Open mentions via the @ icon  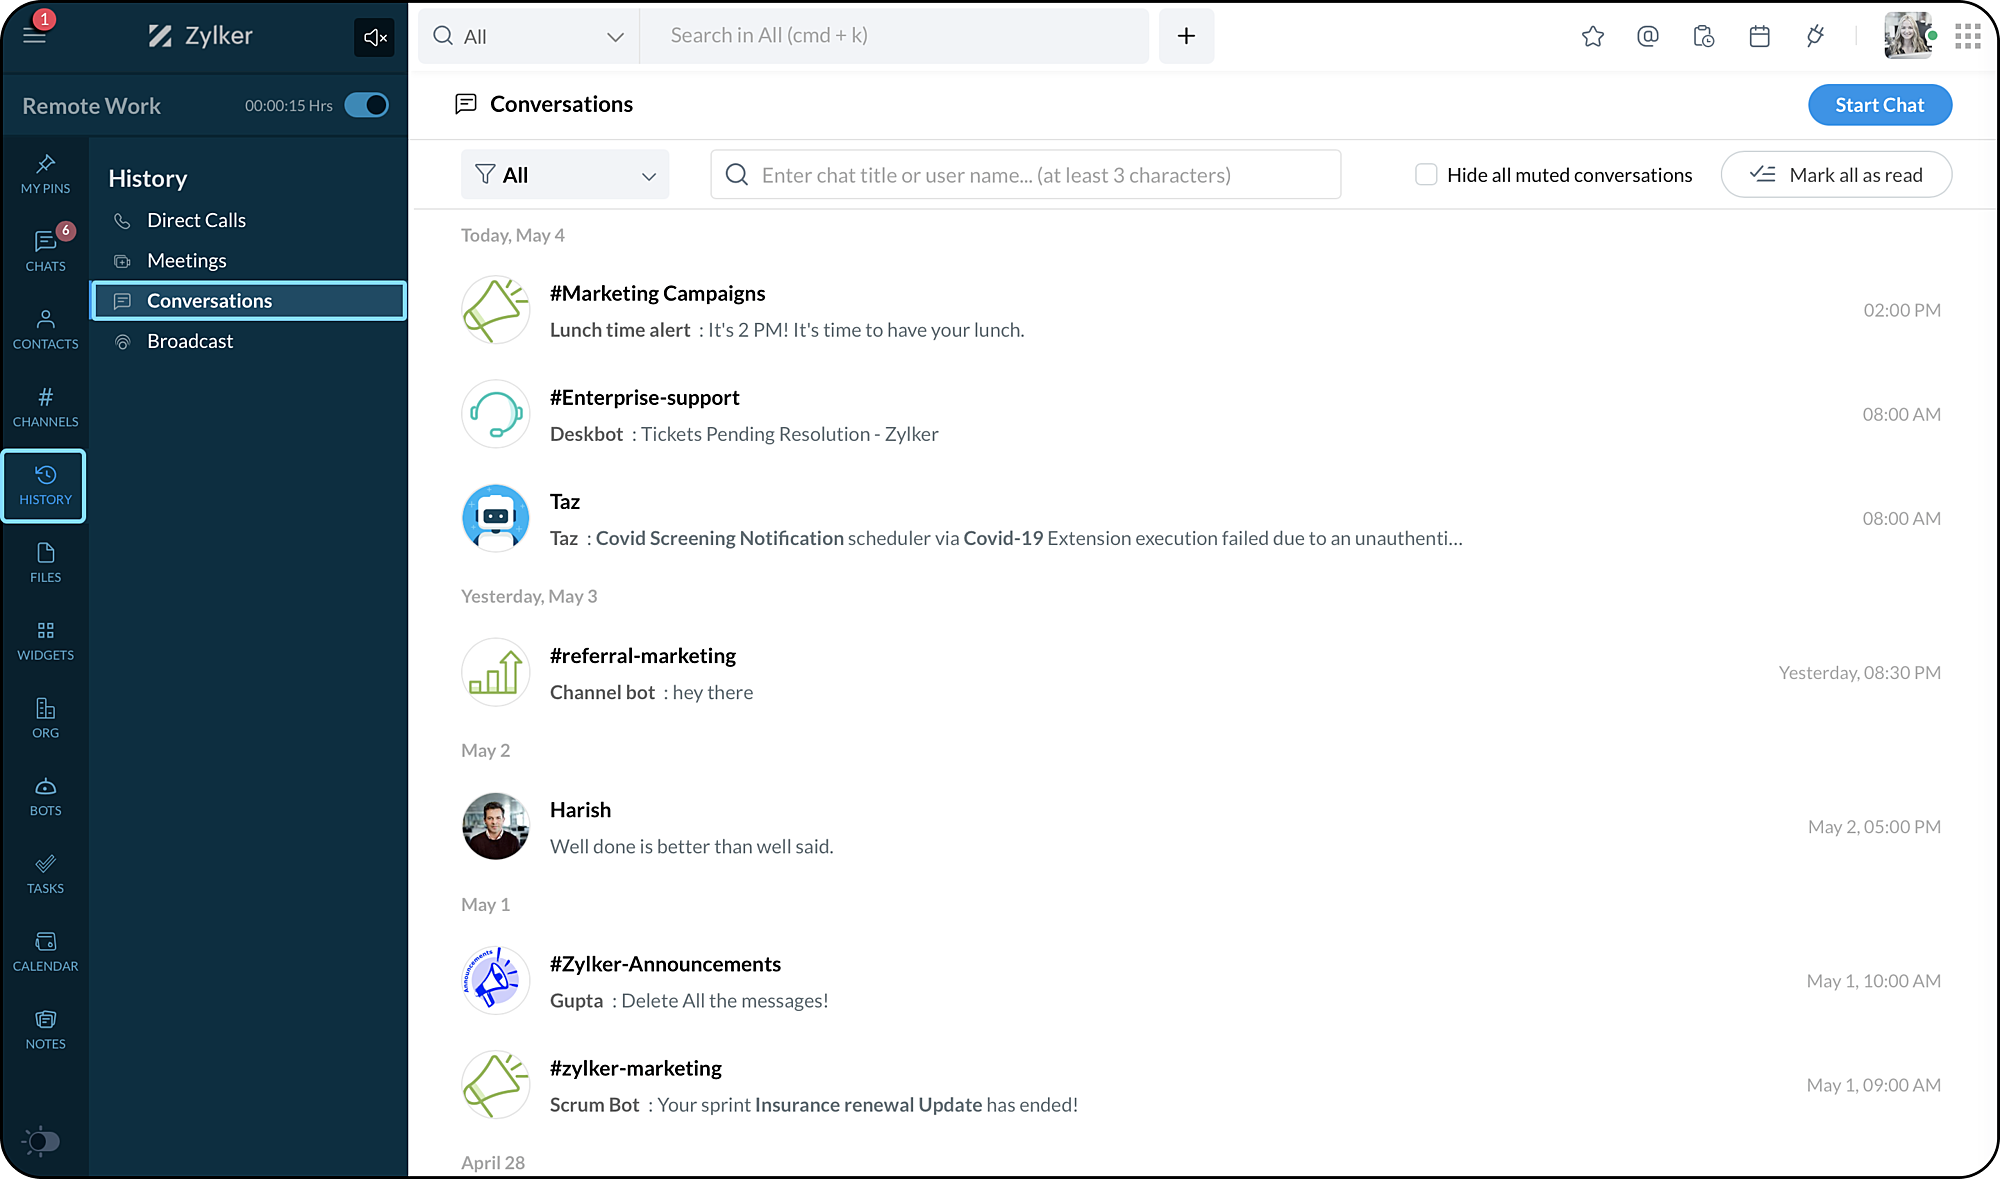[1648, 37]
